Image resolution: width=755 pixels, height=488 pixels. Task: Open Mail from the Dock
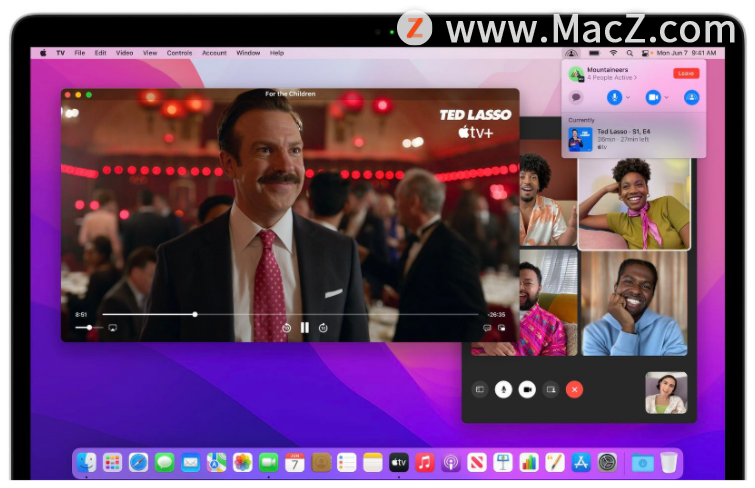click(x=190, y=463)
